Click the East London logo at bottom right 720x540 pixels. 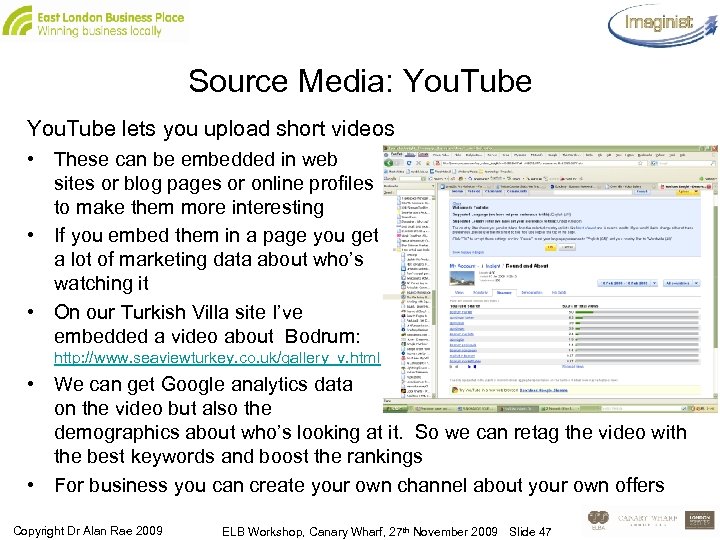click(700, 520)
